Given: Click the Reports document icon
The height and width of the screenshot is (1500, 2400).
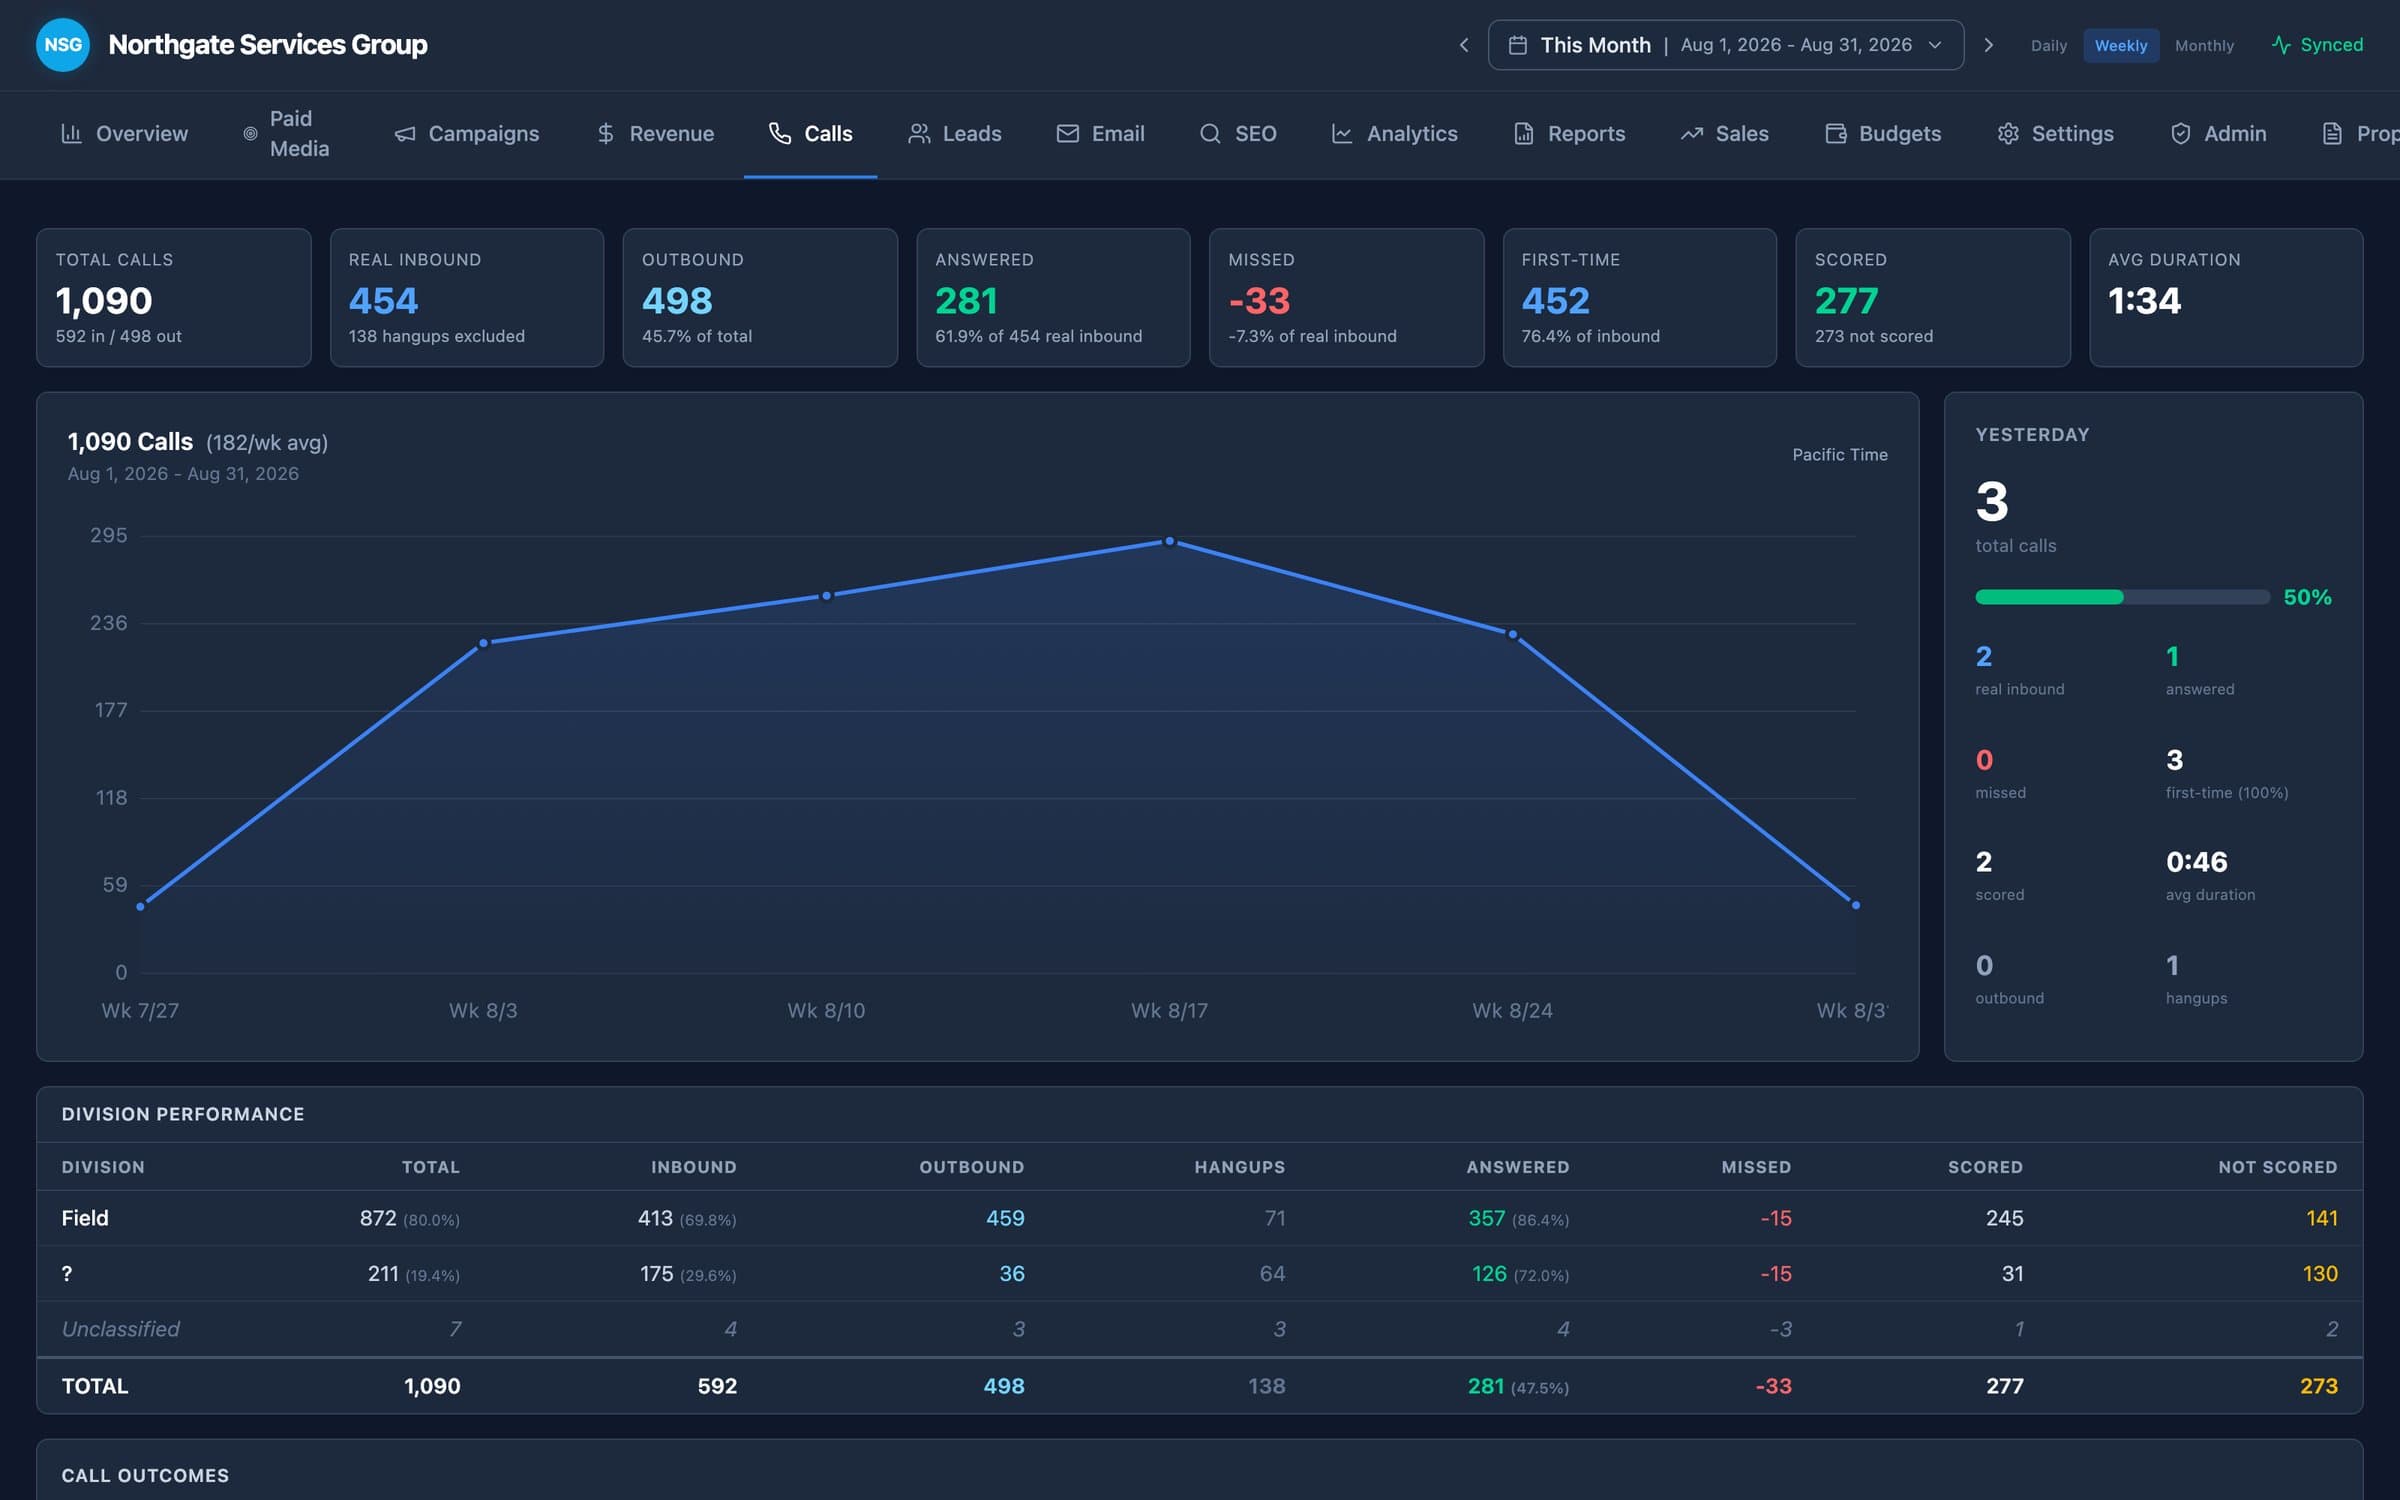Looking at the screenshot, I should (1523, 133).
